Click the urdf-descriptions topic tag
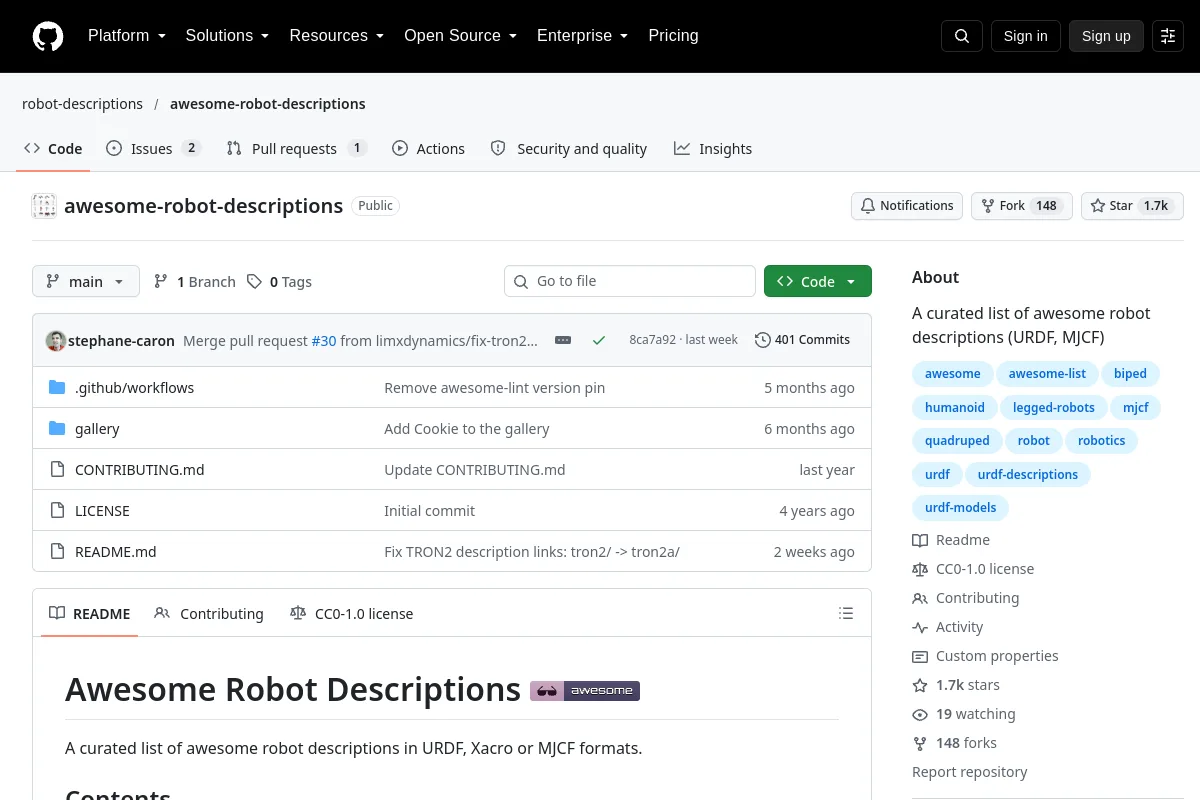This screenshot has width=1200, height=800. (x=1028, y=474)
